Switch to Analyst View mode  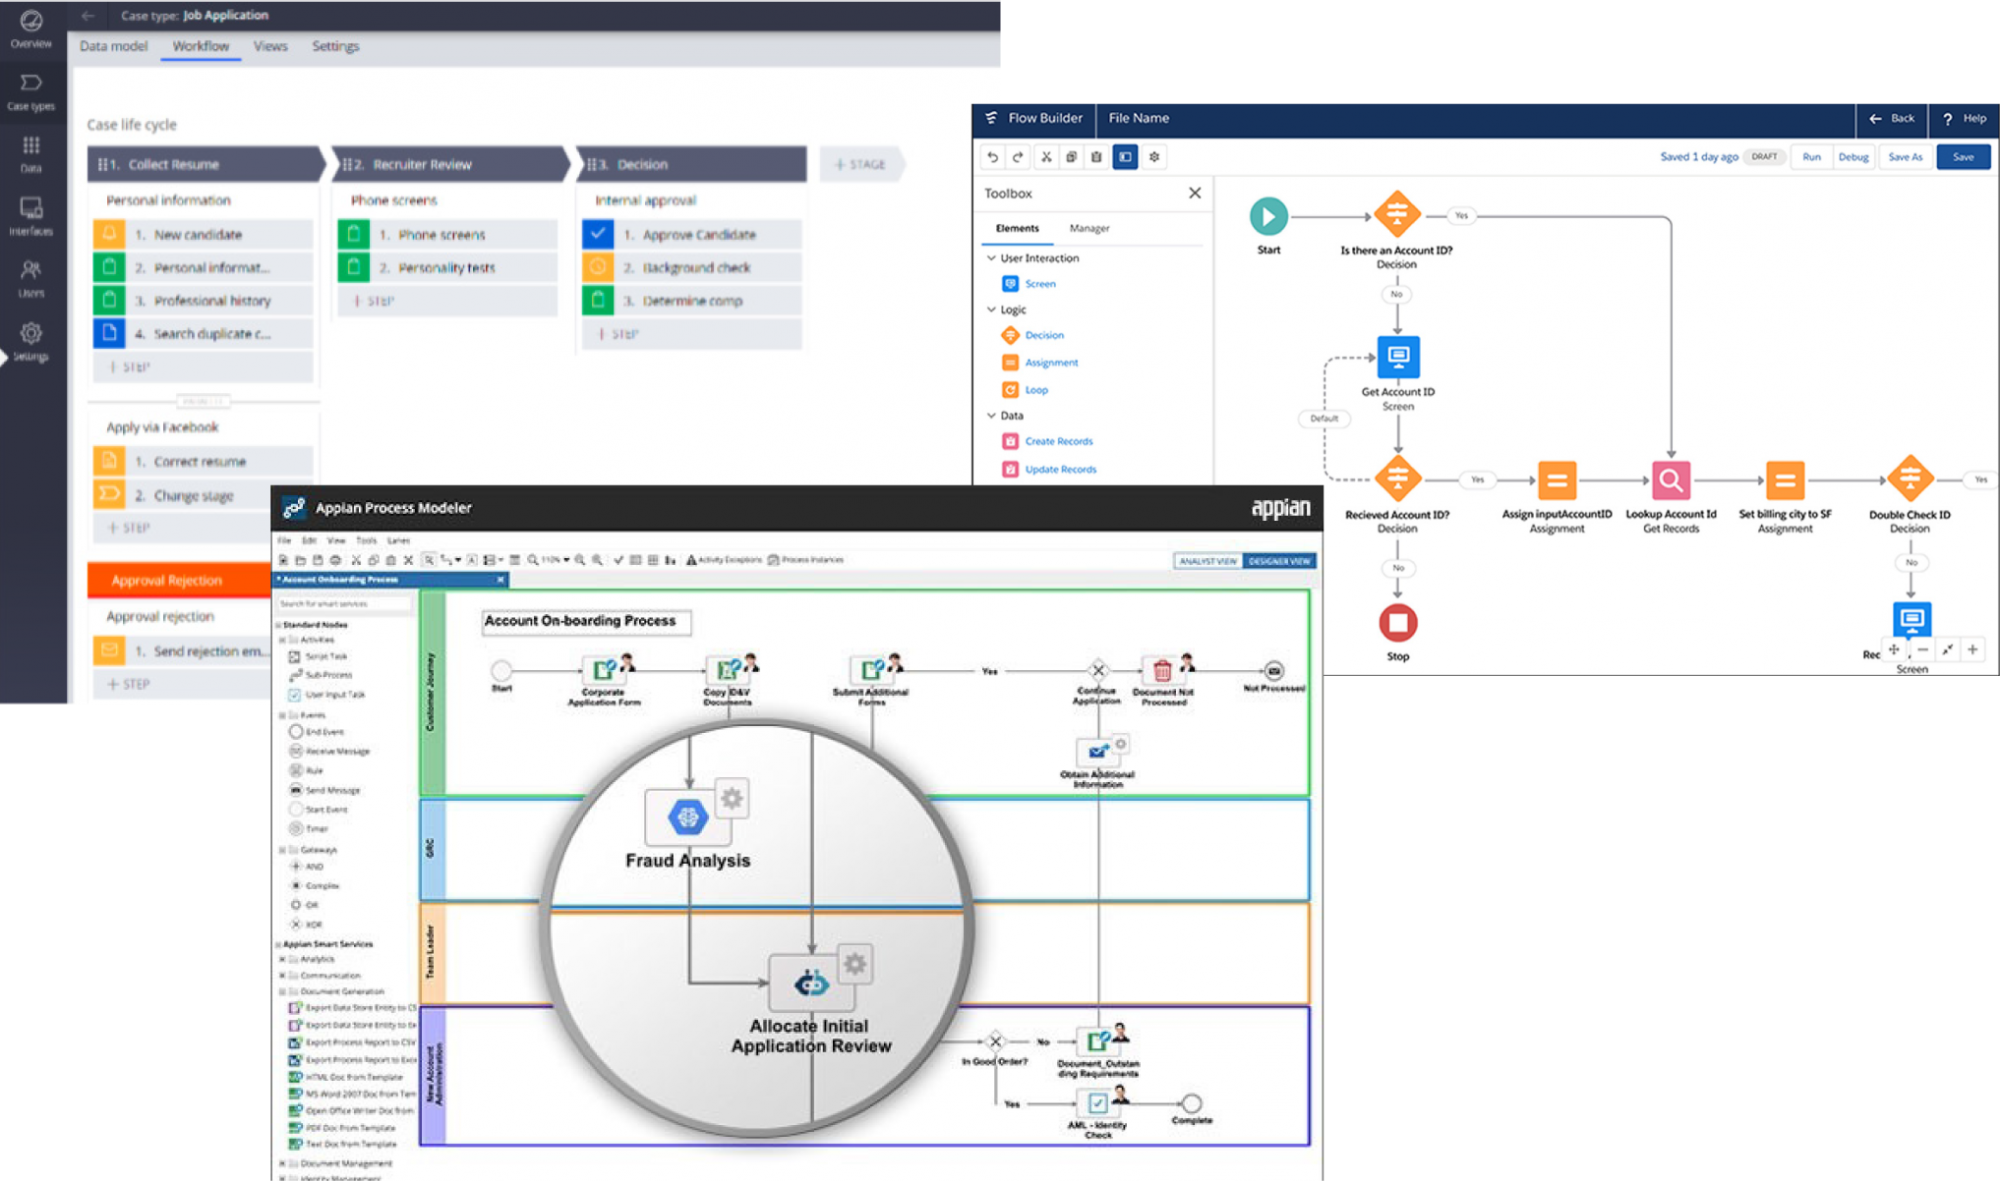click(x=1208, y=561)
